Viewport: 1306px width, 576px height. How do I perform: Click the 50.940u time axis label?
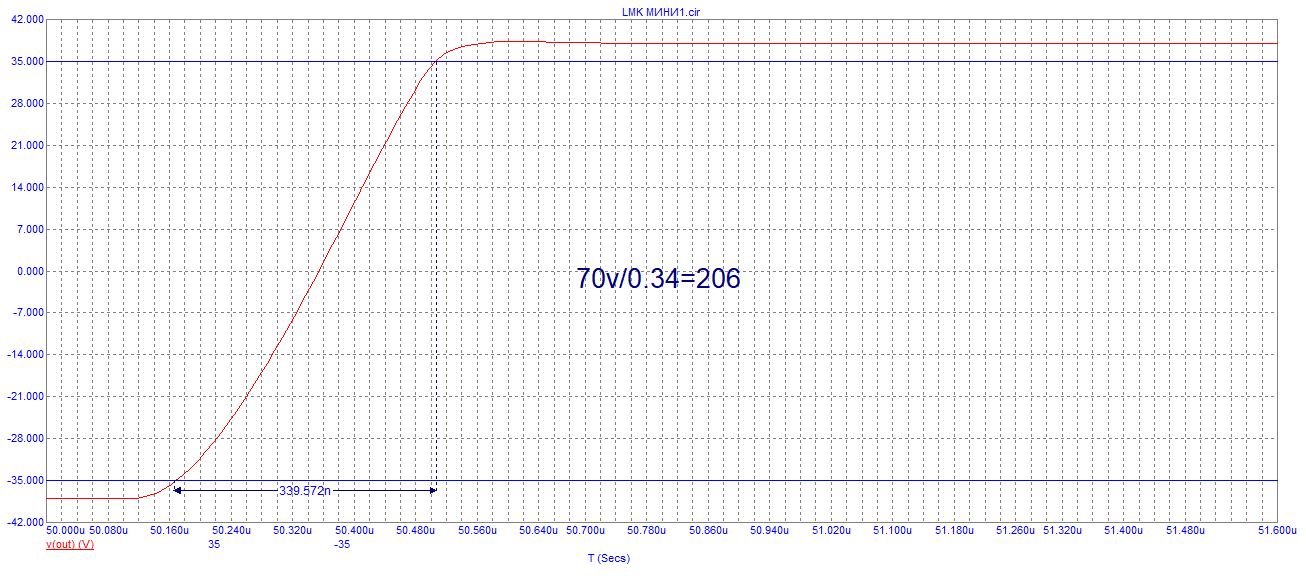pos(770,531)
